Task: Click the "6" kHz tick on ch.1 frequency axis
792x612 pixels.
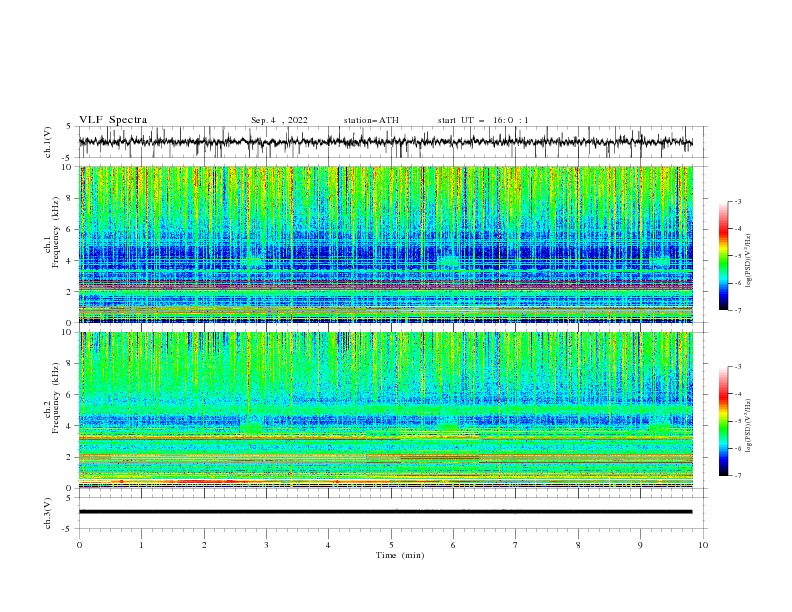Action: [x=69, y=229]
